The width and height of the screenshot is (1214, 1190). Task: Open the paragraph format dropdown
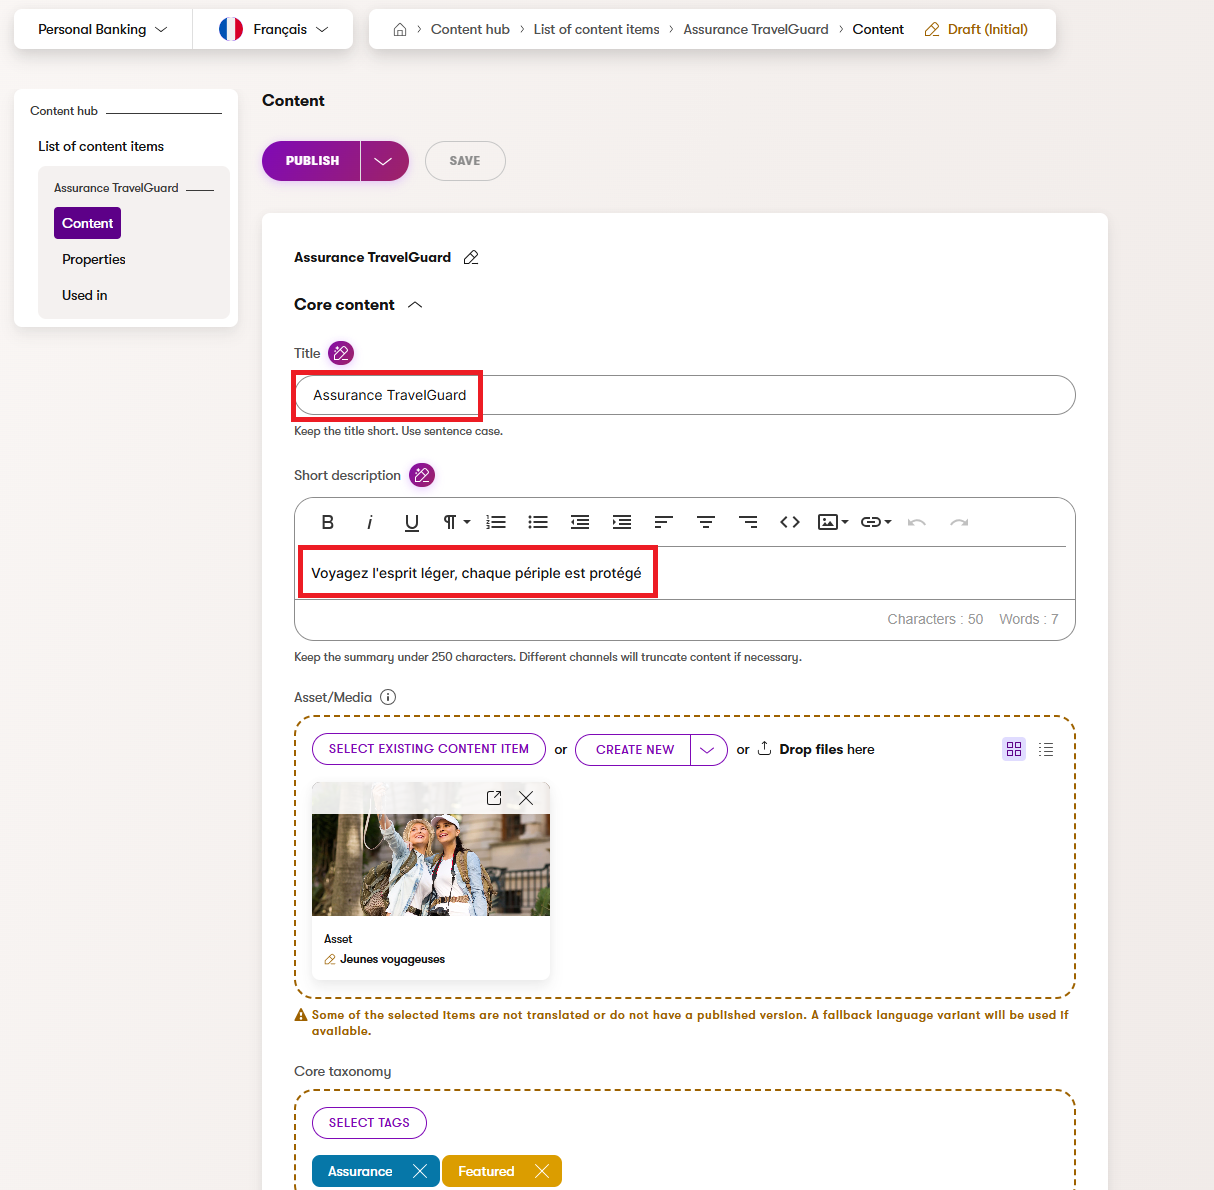pyautogui.click(x=456, y=522)
